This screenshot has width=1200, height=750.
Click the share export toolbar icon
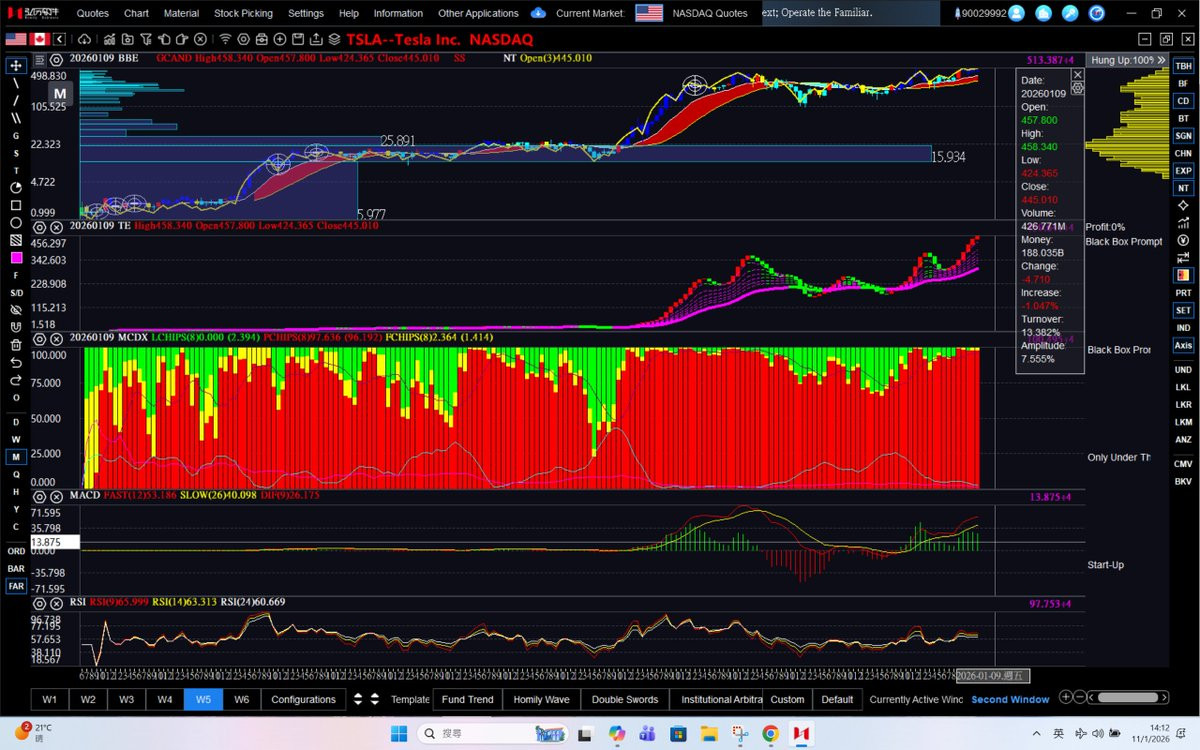(x=316, y=39)
